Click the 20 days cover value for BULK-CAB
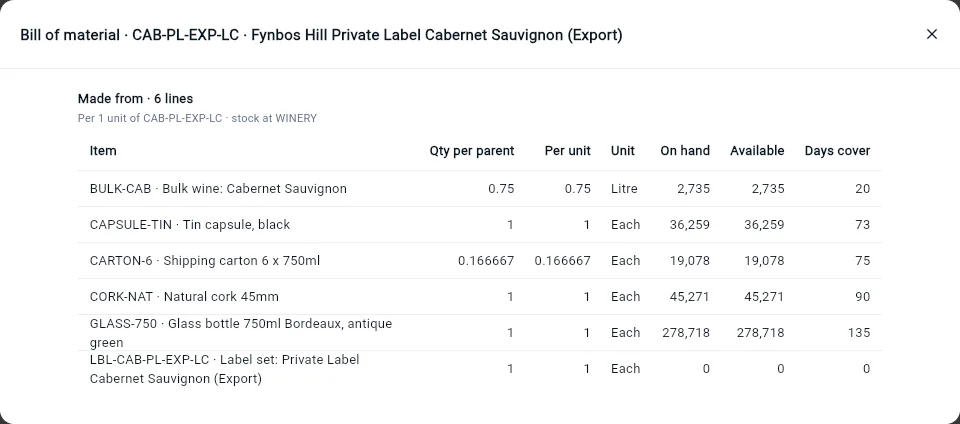The height and width of the screenshot is (424, 960). click(x=862, y=188)
